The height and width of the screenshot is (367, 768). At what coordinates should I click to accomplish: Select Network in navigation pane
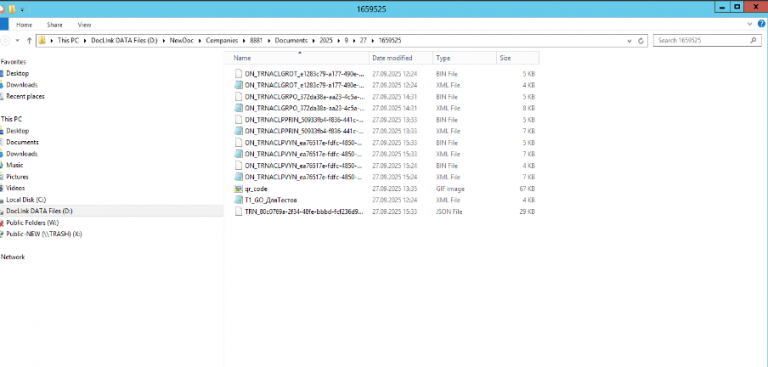tap(13, 257)
